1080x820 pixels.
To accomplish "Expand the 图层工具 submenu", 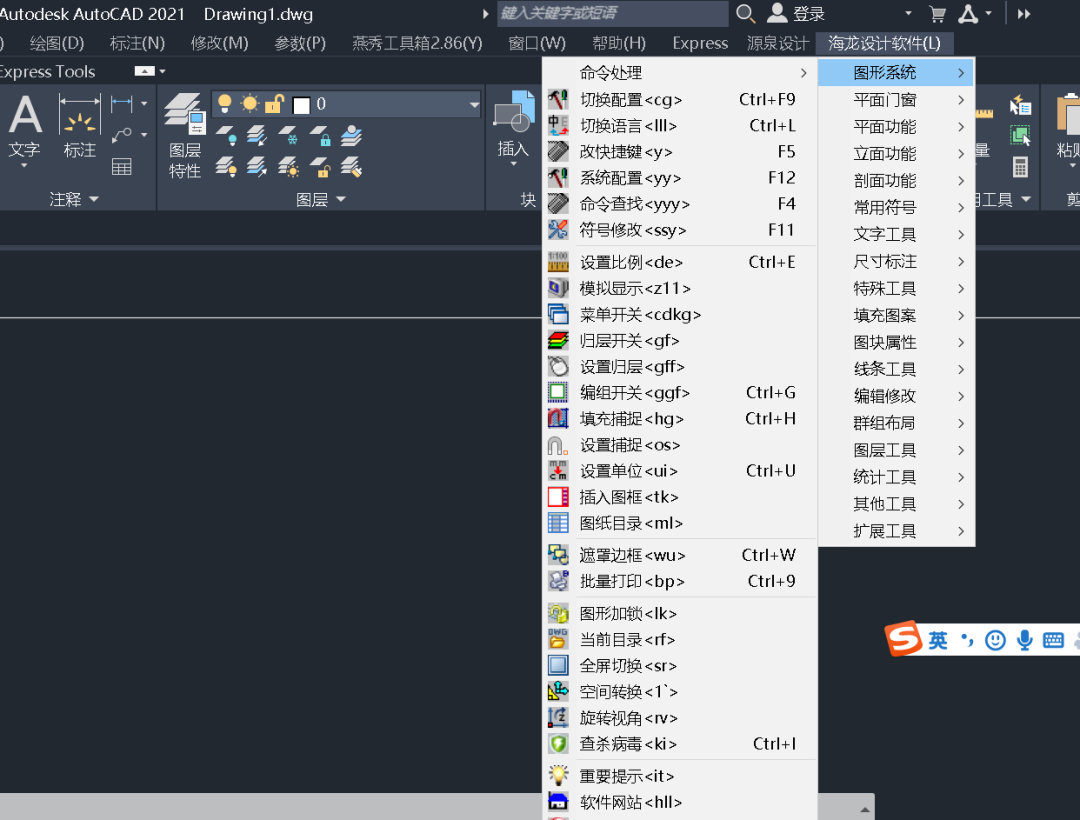I will coord(896,450).
